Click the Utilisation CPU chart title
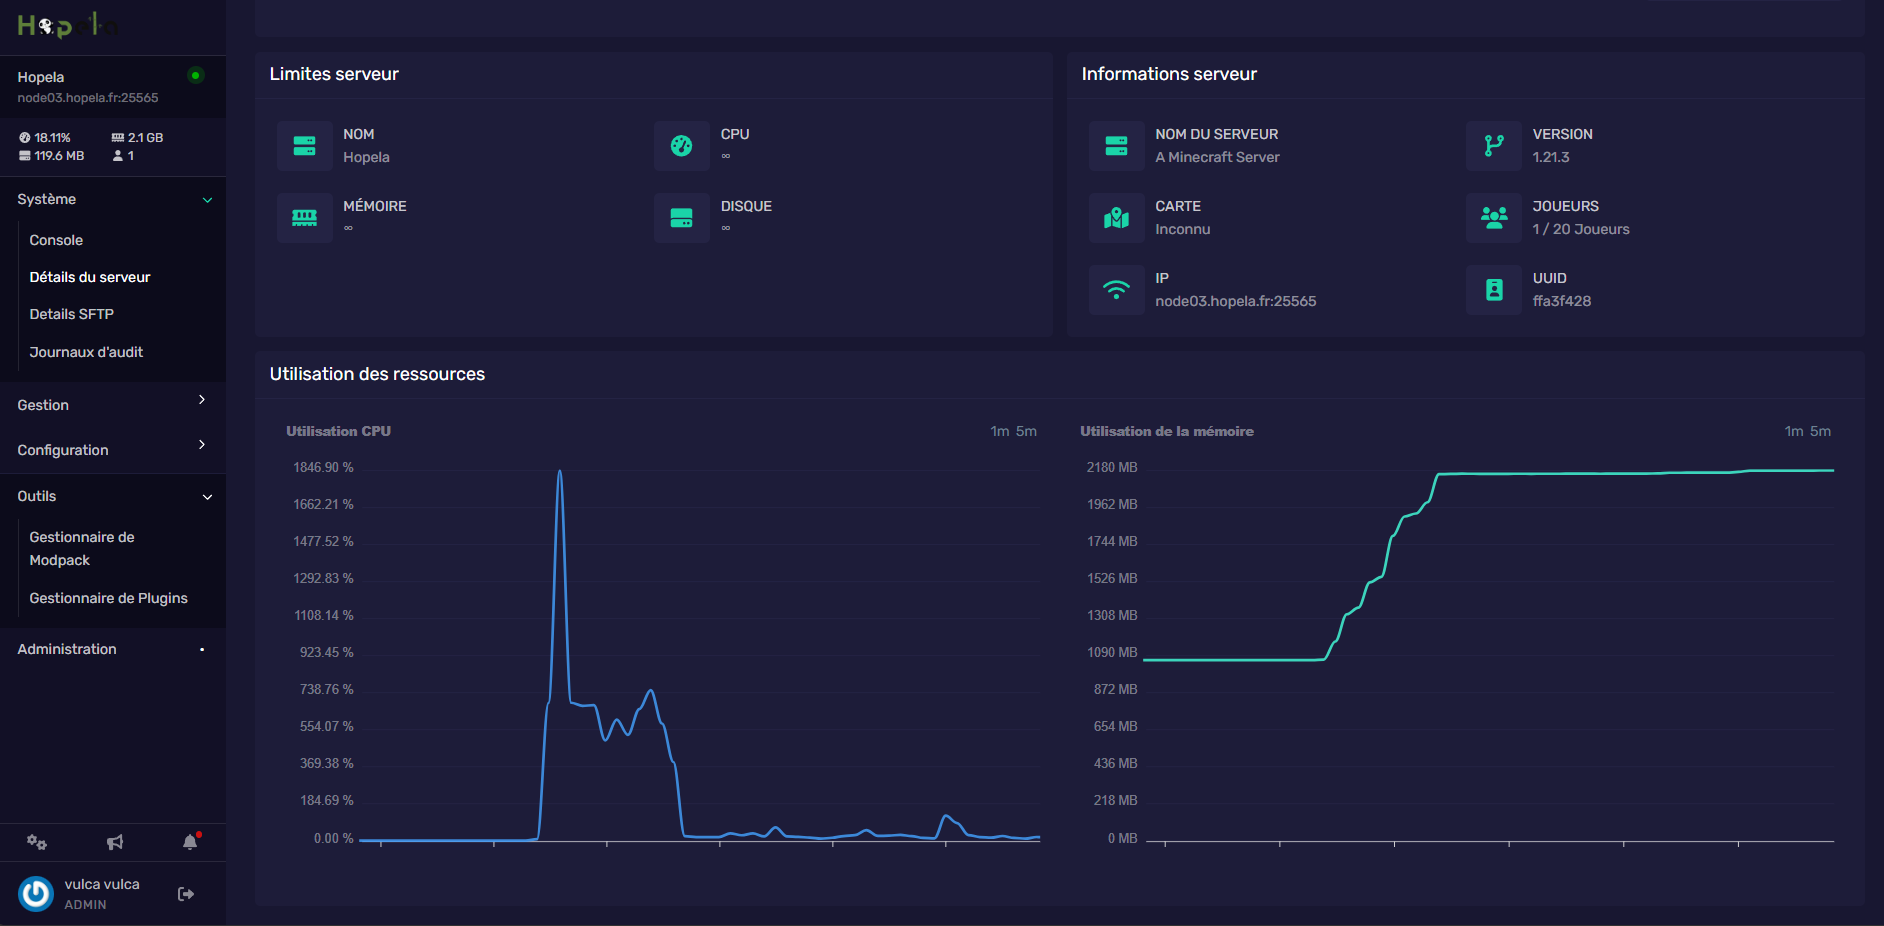The height and width of the screenshot is (926, 1884). tap(338, 431)
